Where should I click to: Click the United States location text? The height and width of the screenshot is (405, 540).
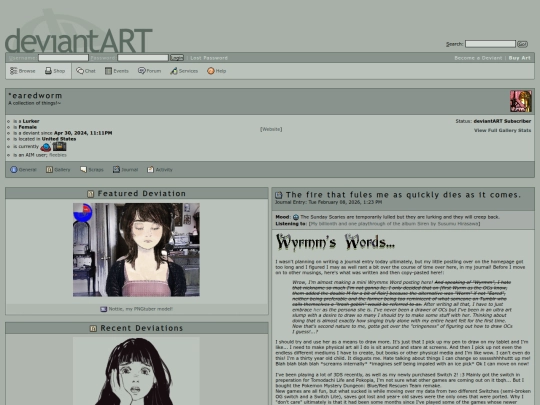59,139
